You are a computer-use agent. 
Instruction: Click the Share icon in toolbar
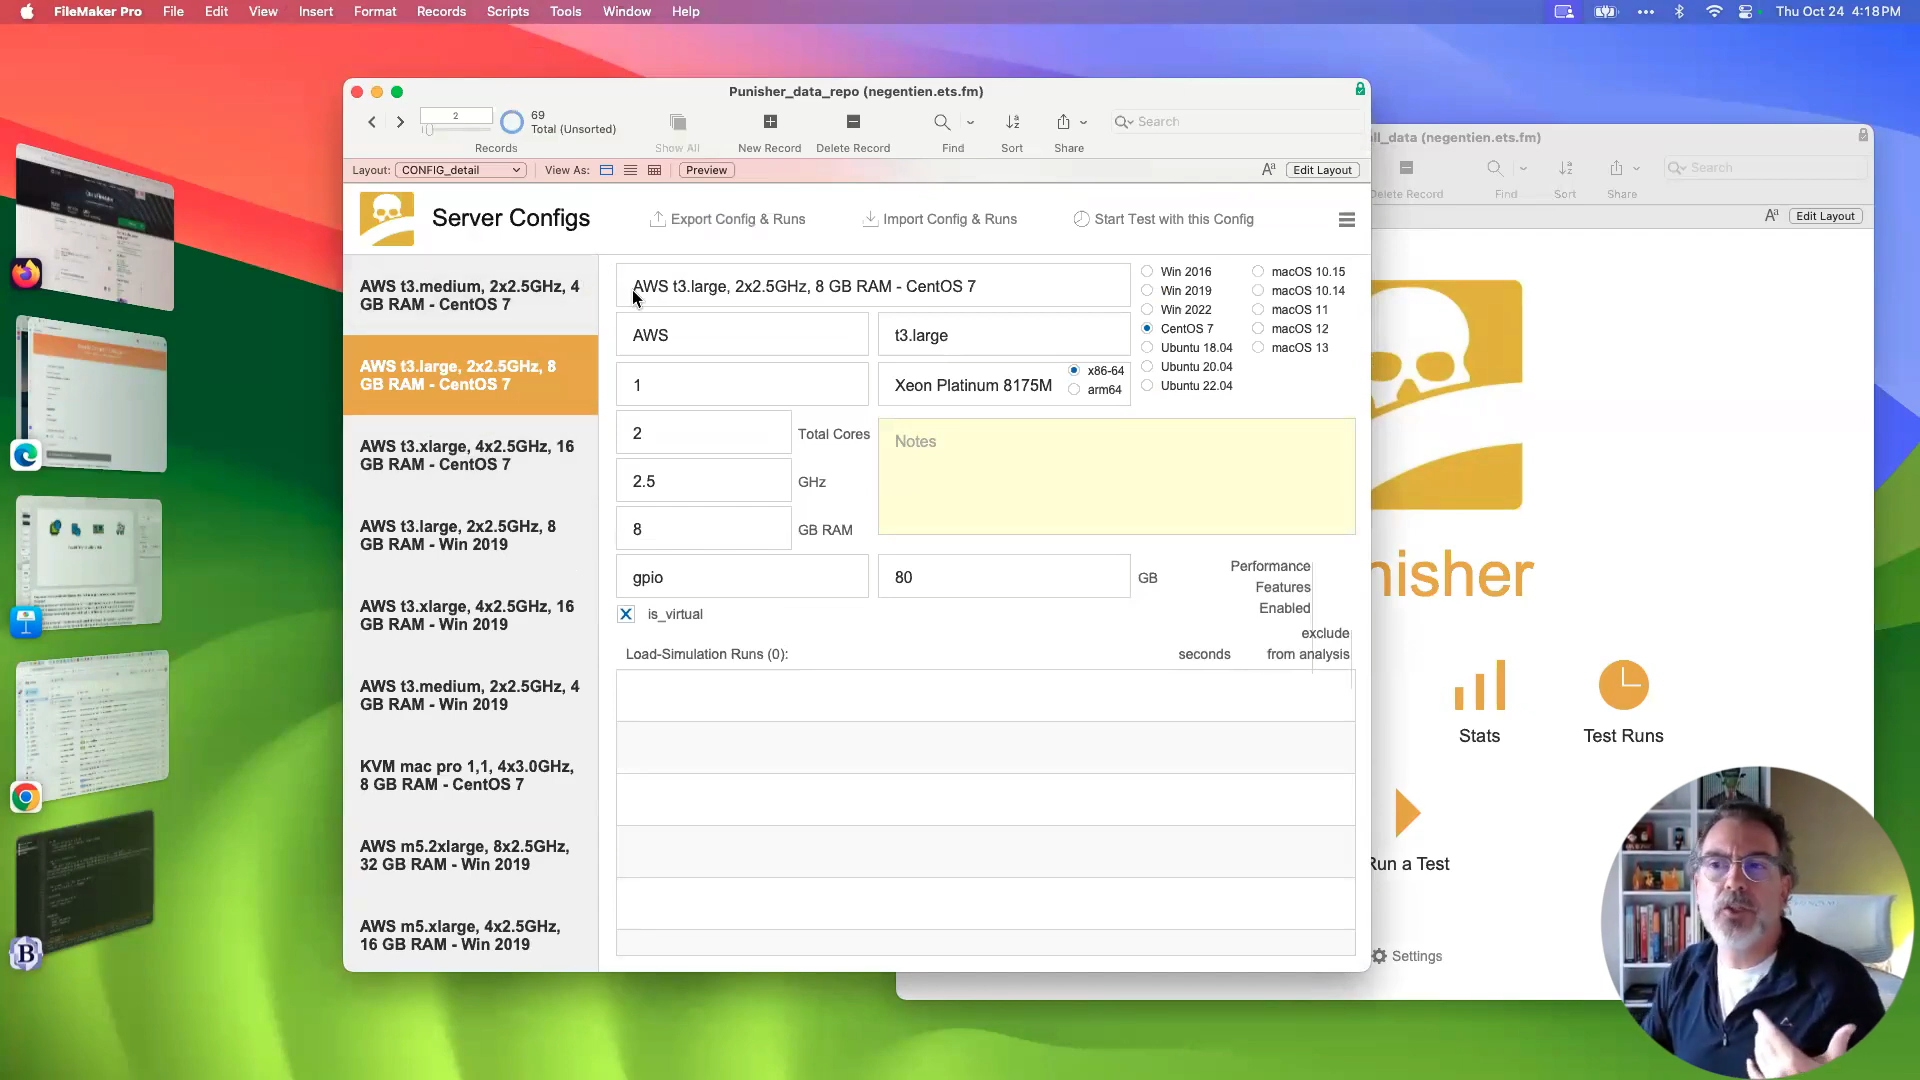[x=1063, y=122]
